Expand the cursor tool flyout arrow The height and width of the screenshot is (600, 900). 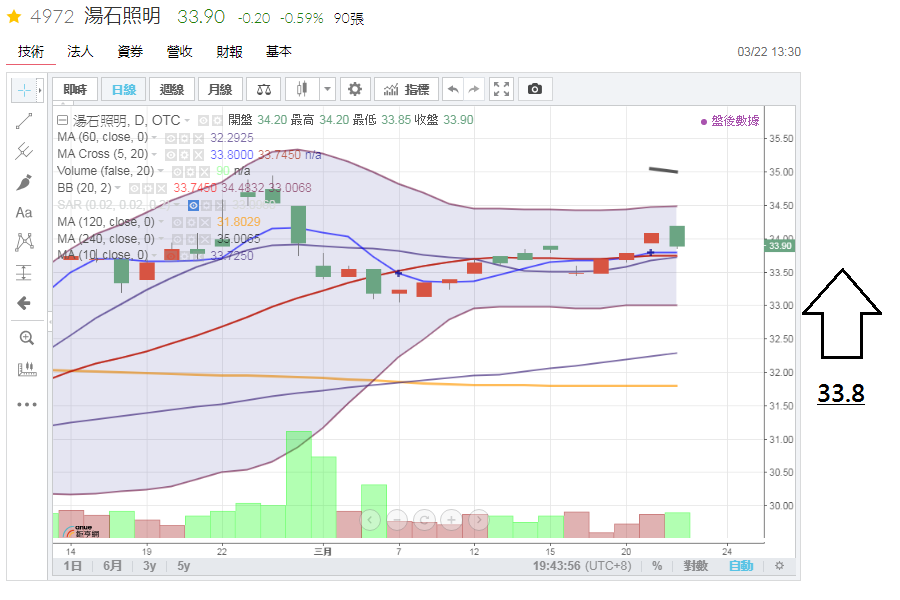tap(40, 90)
